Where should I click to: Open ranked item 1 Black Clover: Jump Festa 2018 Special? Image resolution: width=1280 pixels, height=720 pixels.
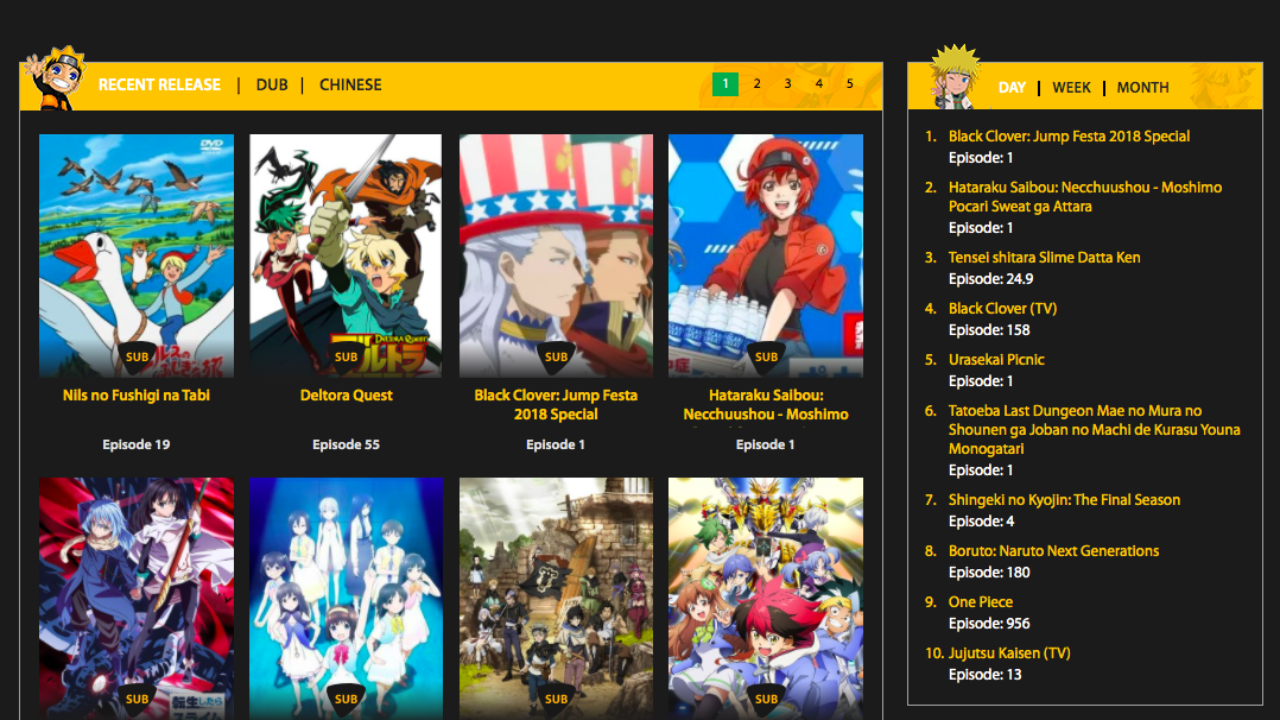coord(1069,137)
